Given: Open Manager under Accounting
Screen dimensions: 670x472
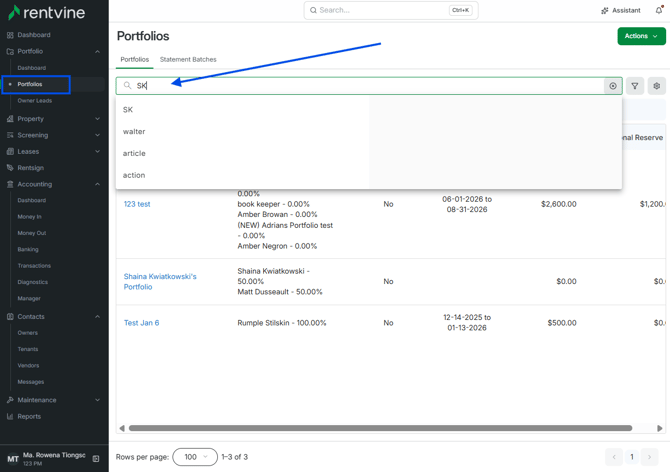Looking at the screenshot, I should coord(29,299).
